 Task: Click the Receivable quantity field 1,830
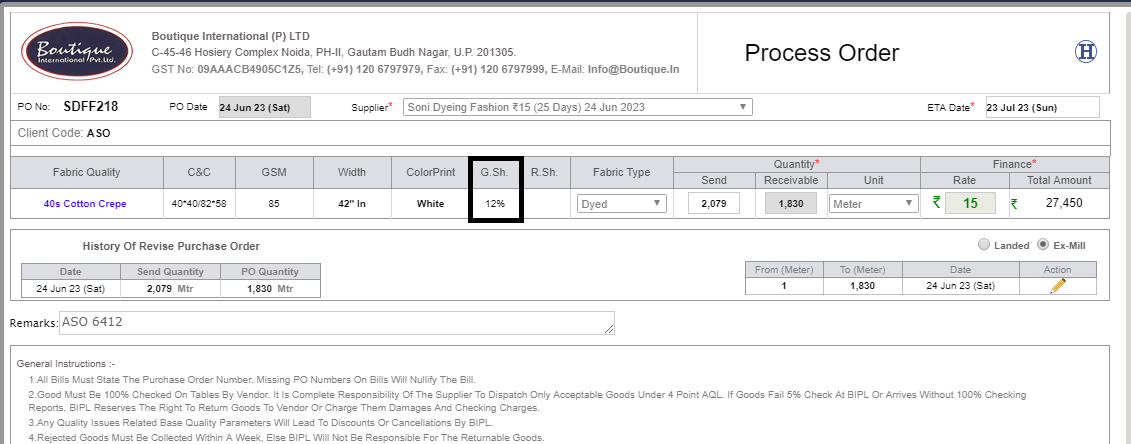click(x=791, y=203)
